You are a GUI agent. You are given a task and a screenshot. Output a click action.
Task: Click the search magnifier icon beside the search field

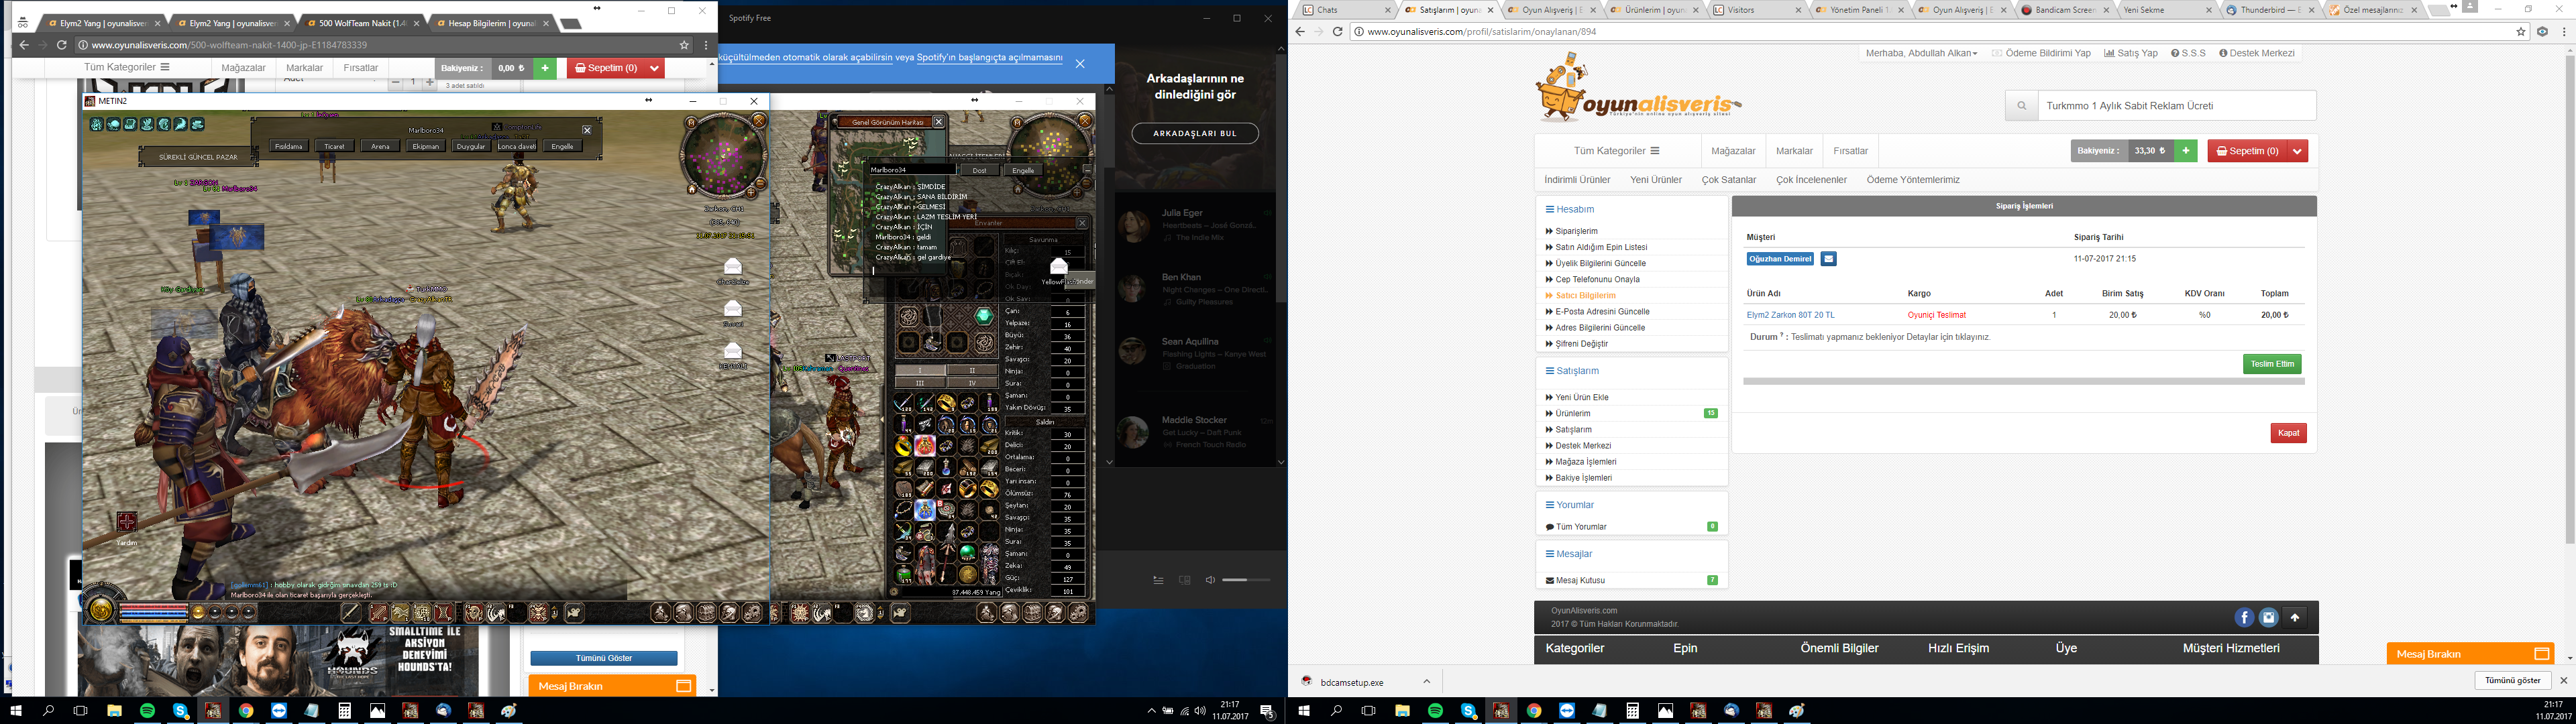point(2021,106)
